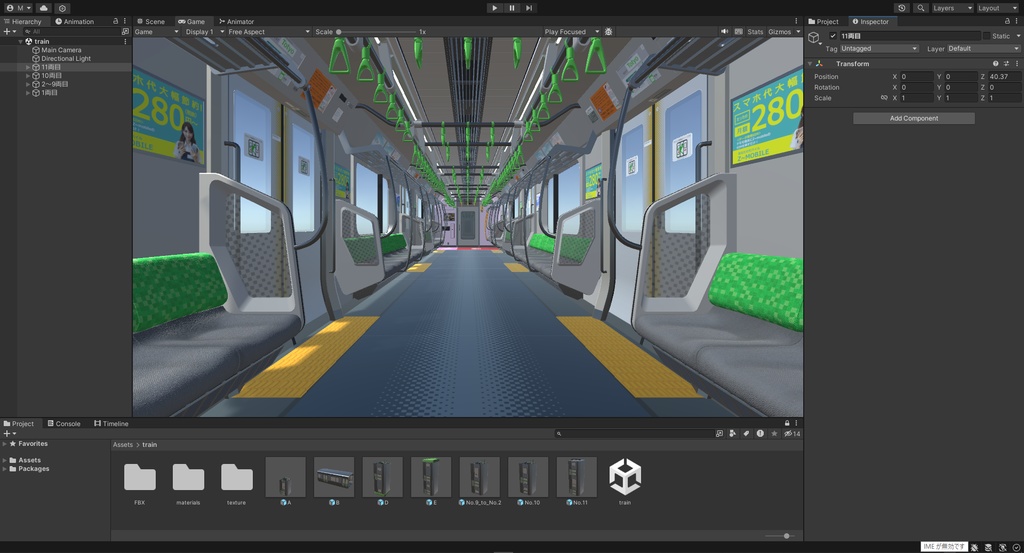Viewport: 1024px width, 553px height.
Task: Click the Position Z value field
Action: [1004, 76]
